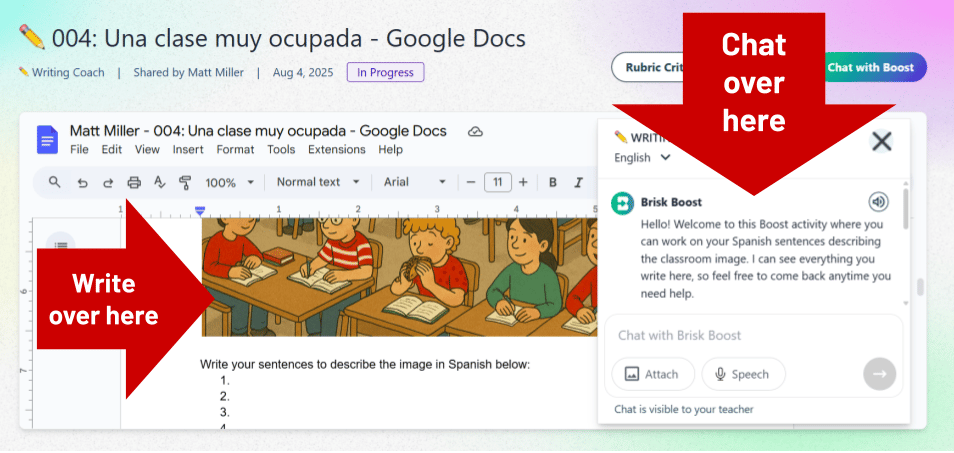Open the Arial font dropdown
This screenshot has width=954, height=453.
[x=415, y=182]
